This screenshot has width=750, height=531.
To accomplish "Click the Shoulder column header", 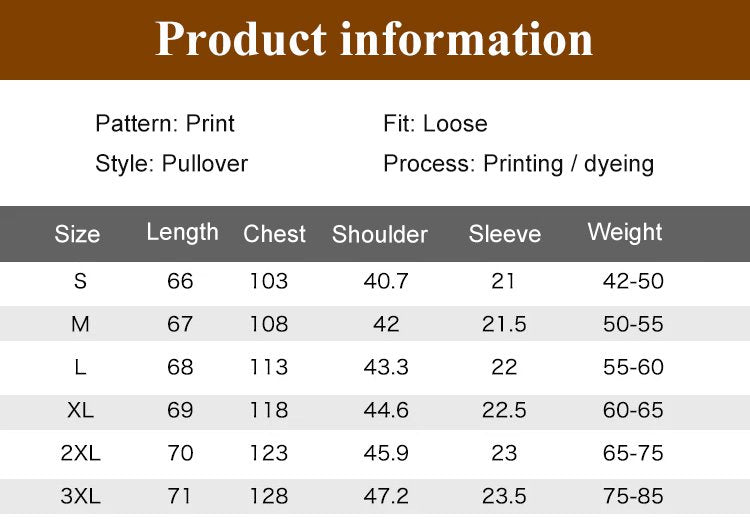I will pos(380,234).
